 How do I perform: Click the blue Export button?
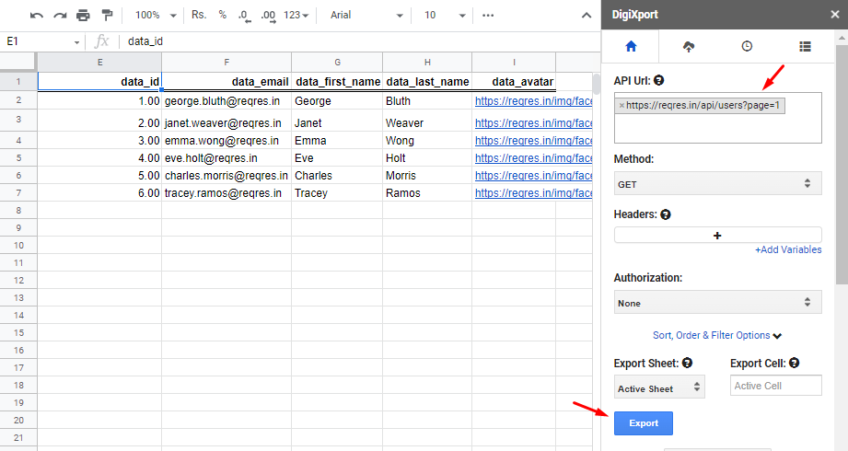coord(643,423)
